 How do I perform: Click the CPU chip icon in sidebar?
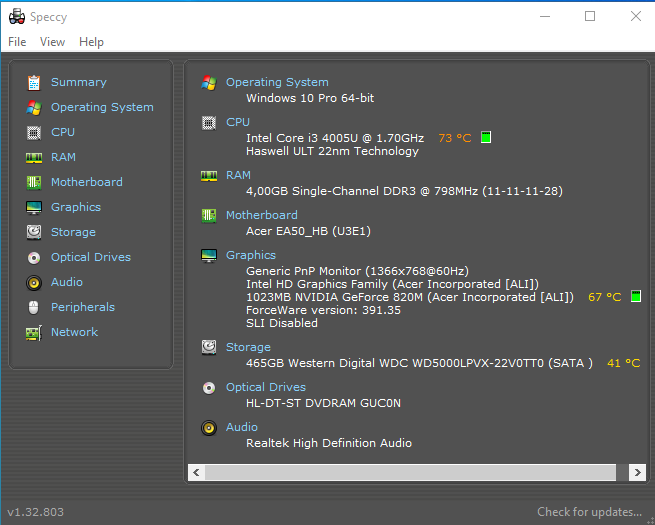click(x=34, y=133)
